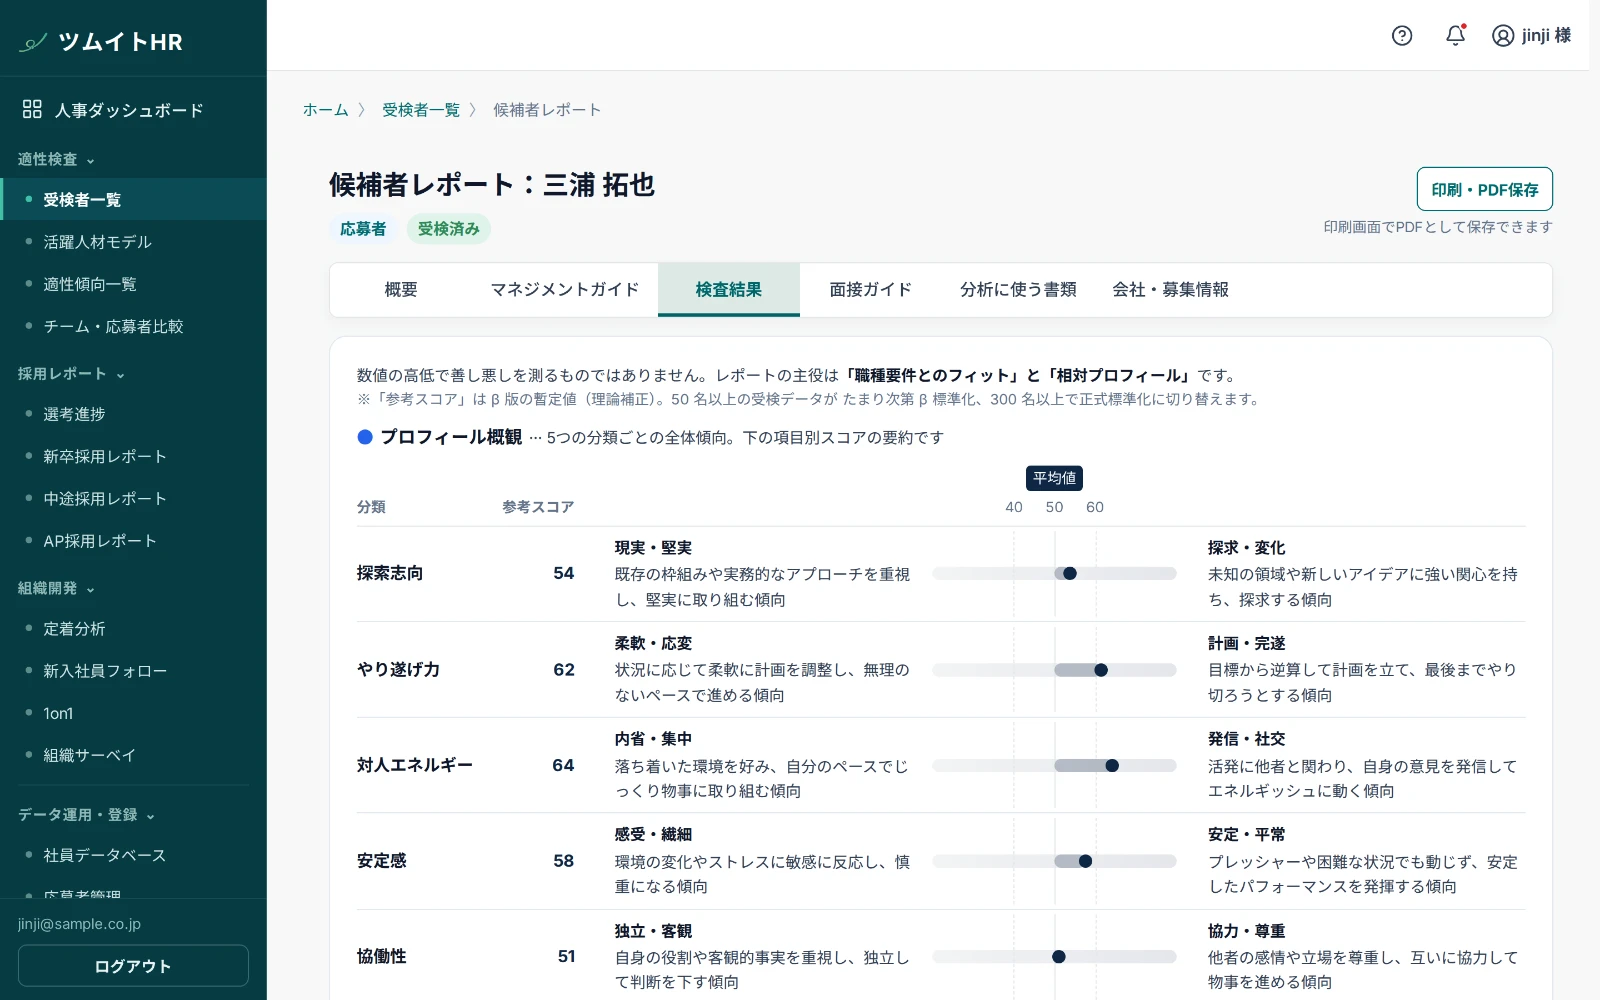Image resolution: width=1600 pixels, height=1000 pixels.
Task: Switch to the 会社・募集情報 tab
Action: [x=1171, y=290]
